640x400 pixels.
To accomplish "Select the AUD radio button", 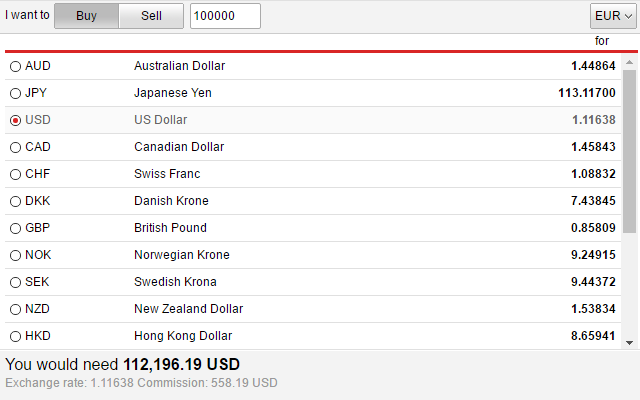I will click(x=16, y=66).
